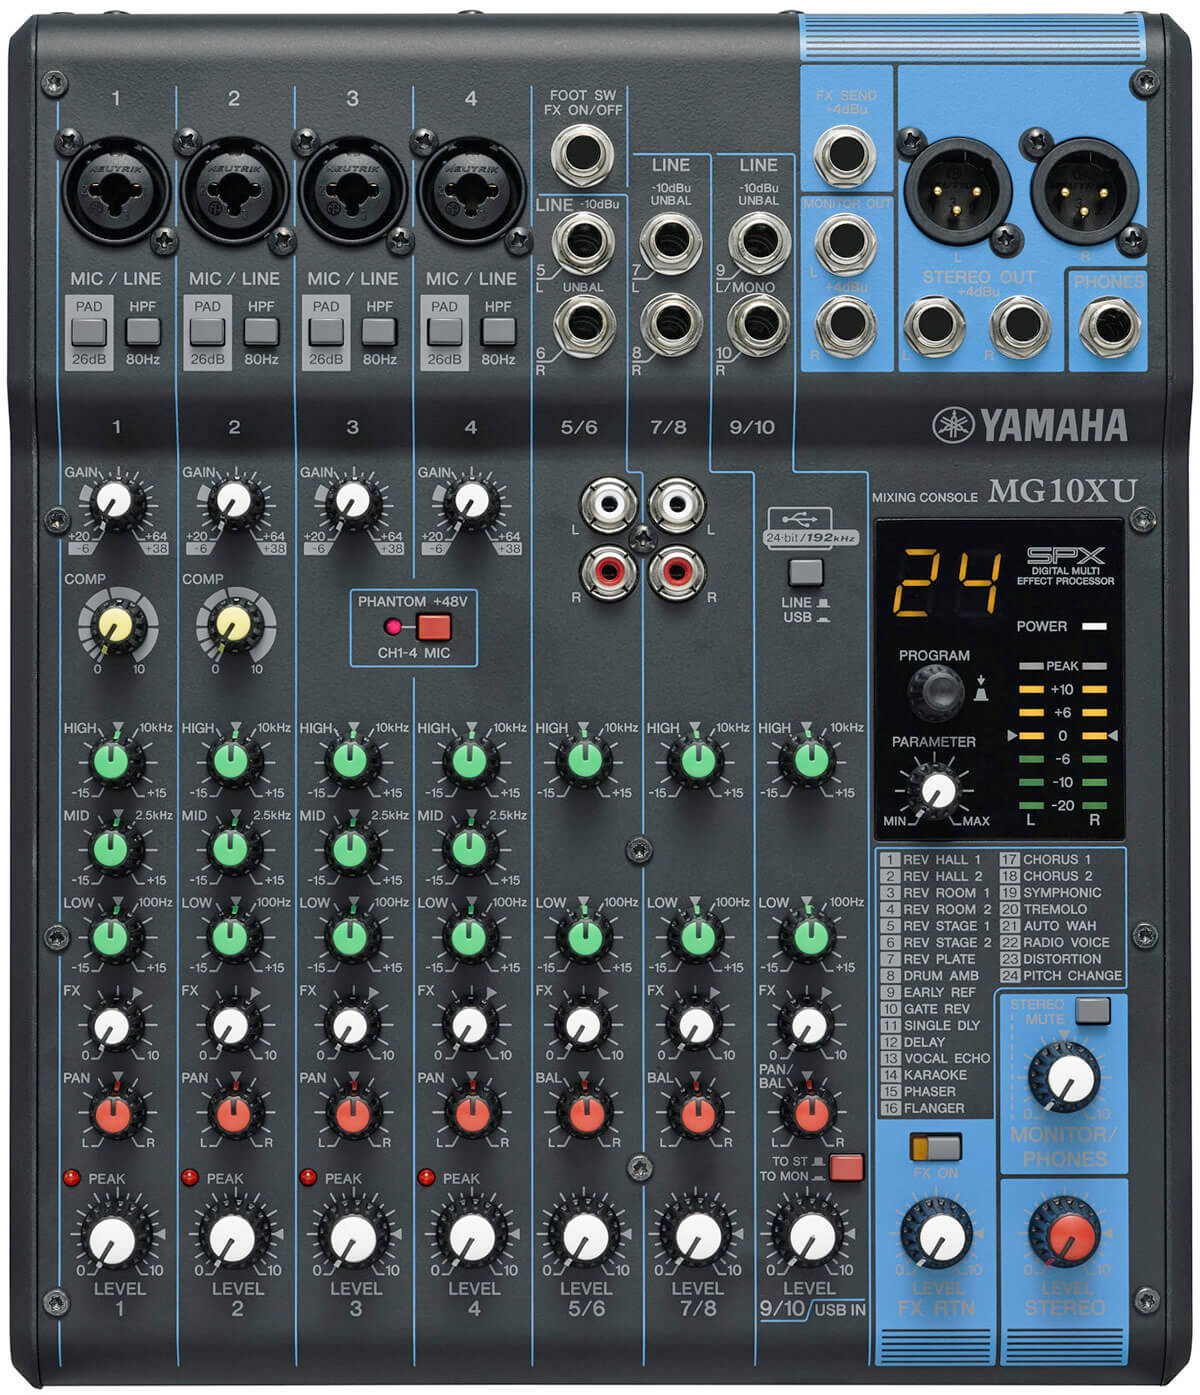
Task: Click the channel 4 HIGH EQ knob
Action: pos(468,762)
